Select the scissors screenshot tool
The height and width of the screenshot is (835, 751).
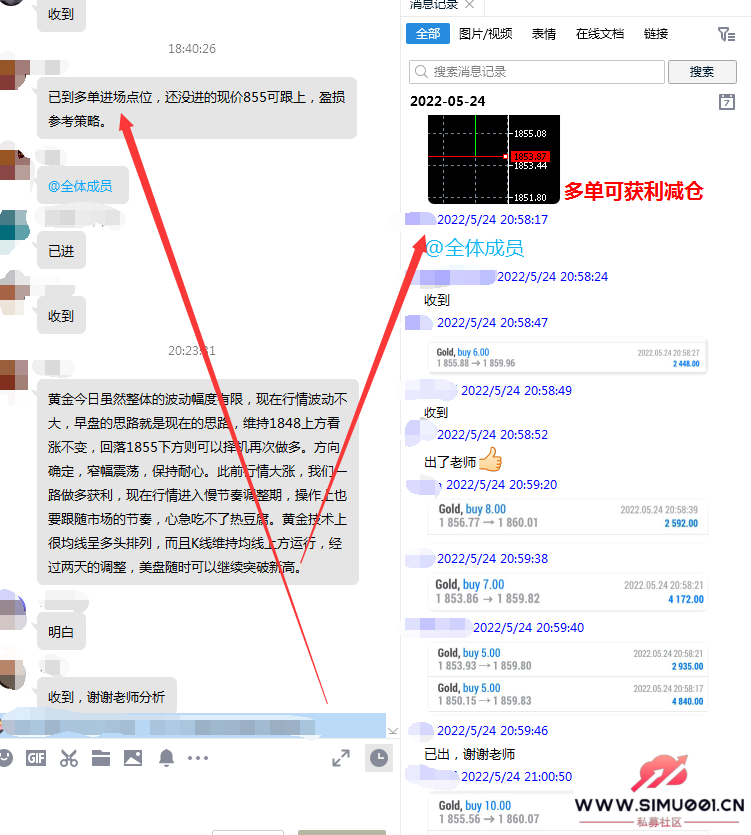click(68, 758)
